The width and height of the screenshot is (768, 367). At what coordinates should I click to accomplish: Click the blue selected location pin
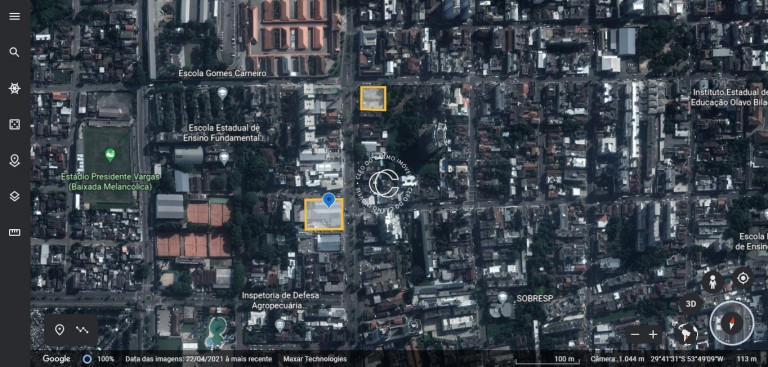click(x=329, y=200)
